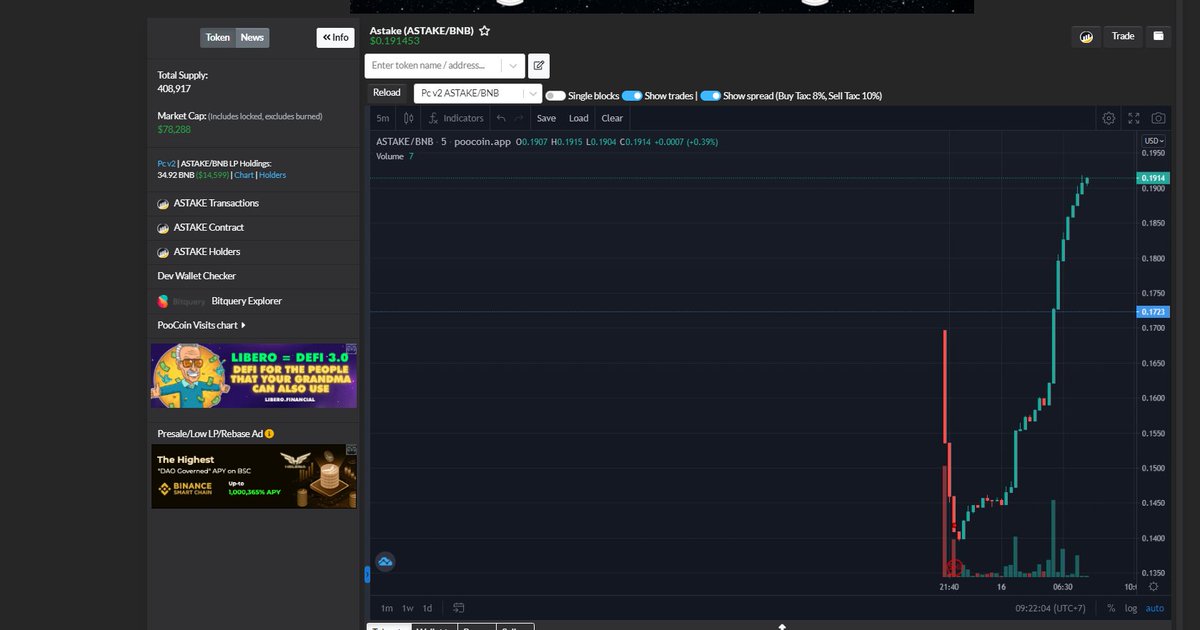The height and width of the screenshot is (630, 1200).
Task: Open the token edit icon beside search
Action: (x=539, y=66)
